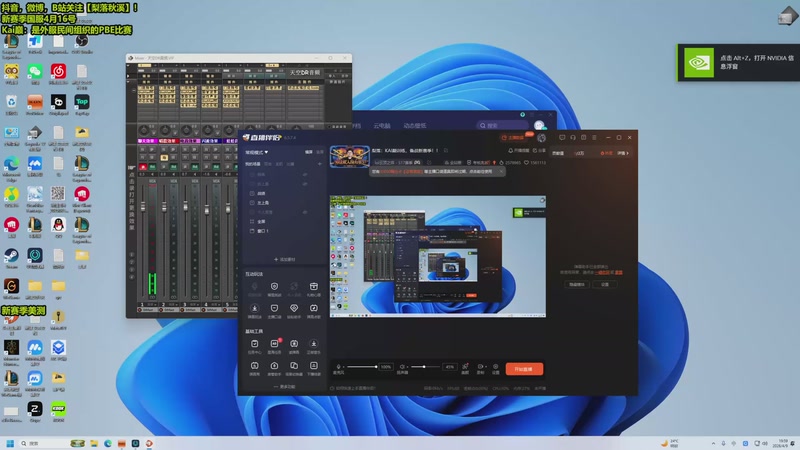Open the QQ penguin desktop icon
800x450 pixels.
tap(58, 224)
